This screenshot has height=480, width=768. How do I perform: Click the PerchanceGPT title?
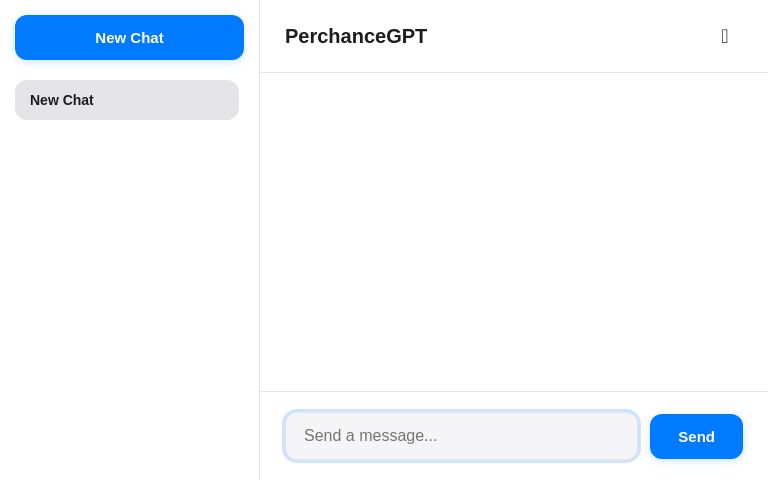pyautogui.click(x=356, y=36)
